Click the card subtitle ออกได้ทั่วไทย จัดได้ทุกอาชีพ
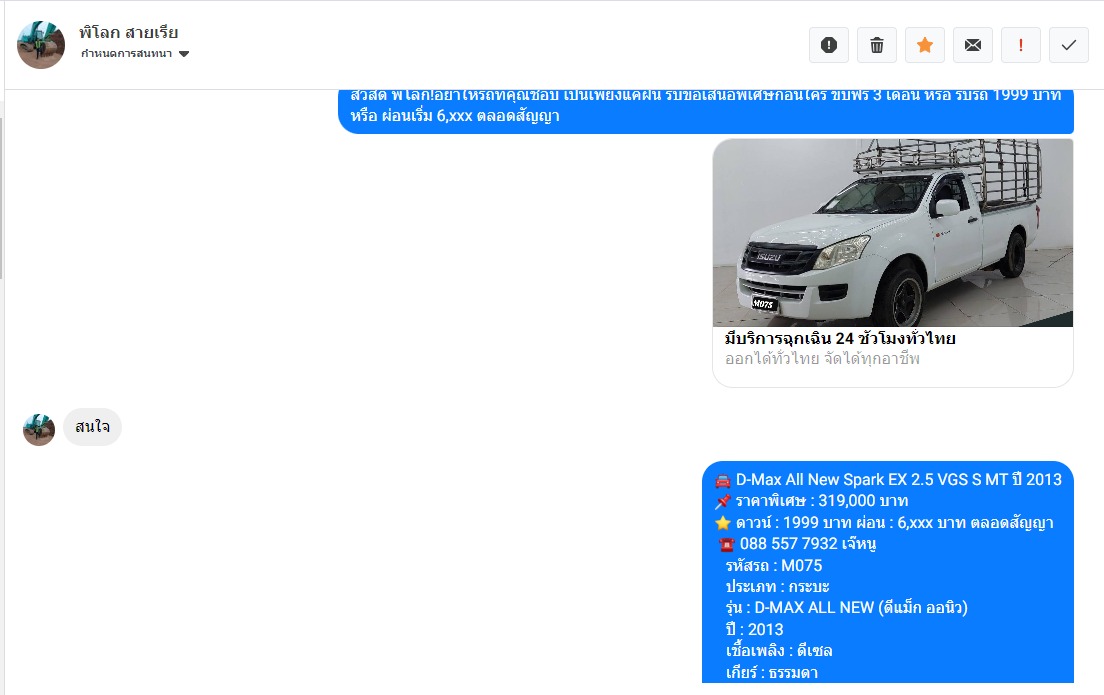 tap(822, 359)
